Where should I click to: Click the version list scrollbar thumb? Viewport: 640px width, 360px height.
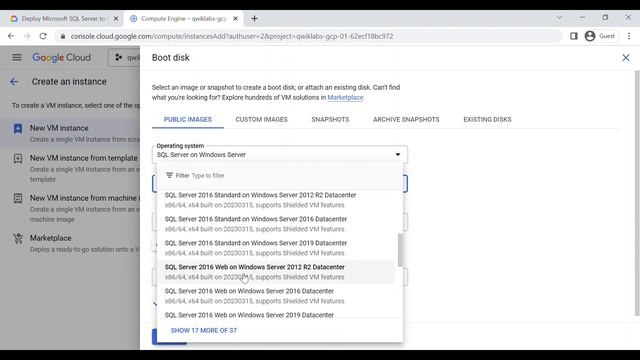(400, 250)
